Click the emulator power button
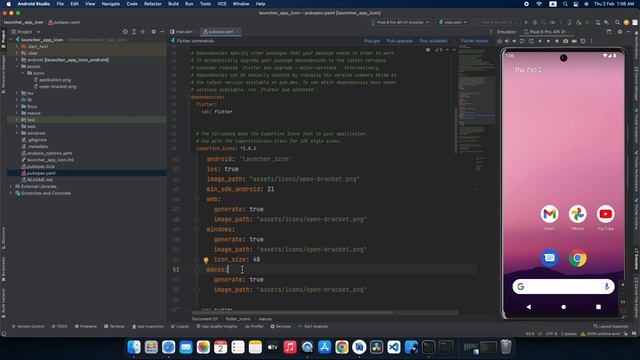The width and height of the screenshot is (640, 360). click(500, 41)
